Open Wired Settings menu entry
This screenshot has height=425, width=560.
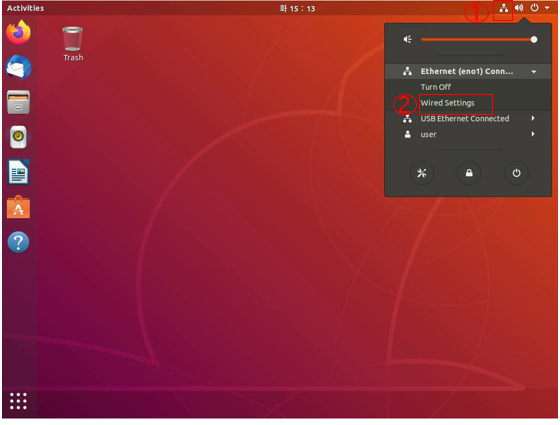coord(447,103)
